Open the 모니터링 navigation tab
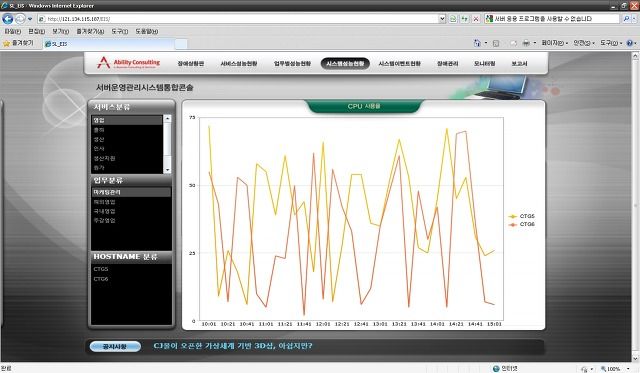Viewport: 640px width, 373px height. [x=484, y=64]
